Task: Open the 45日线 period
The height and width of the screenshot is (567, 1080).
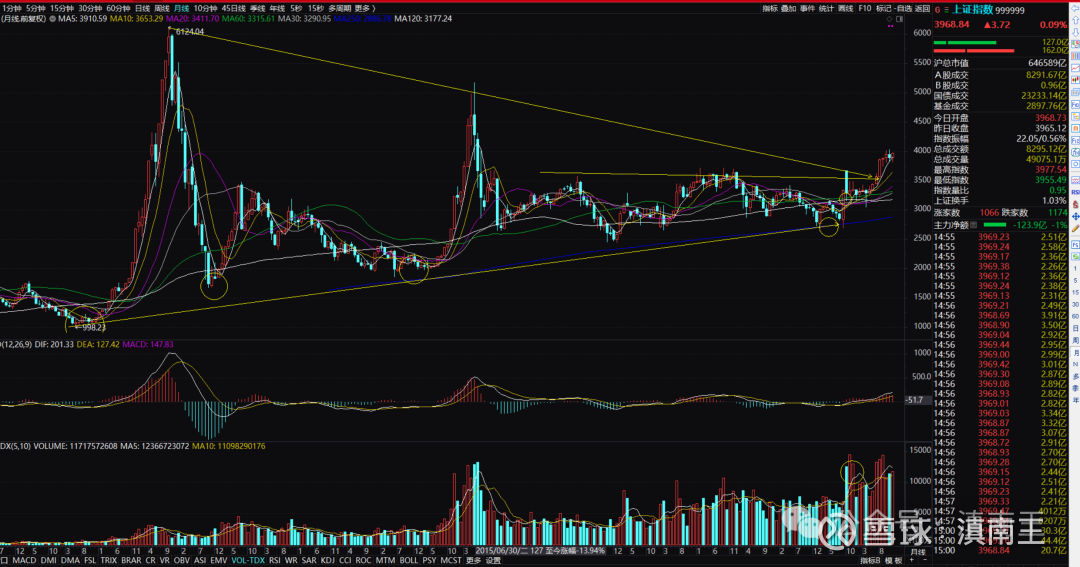Action: 233,8
